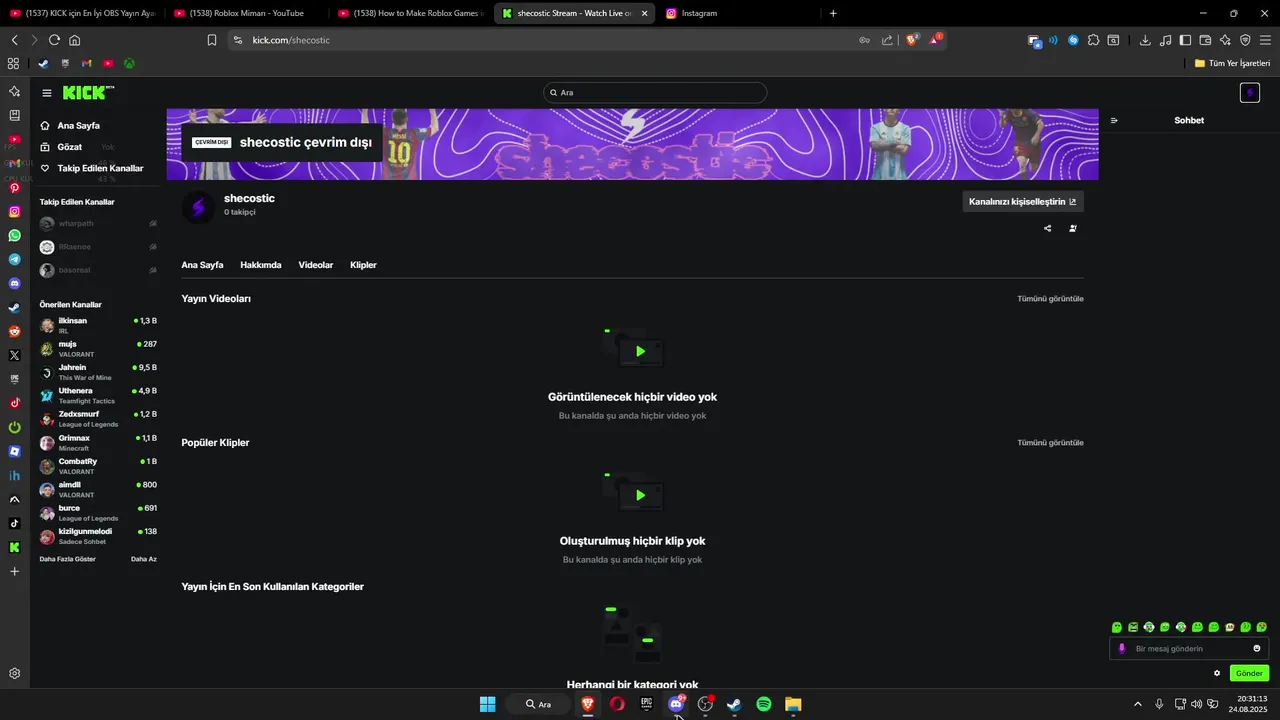Open the browser main menu
Viewport: 1280px width, 720px height.
click(x=1265, y=40)
